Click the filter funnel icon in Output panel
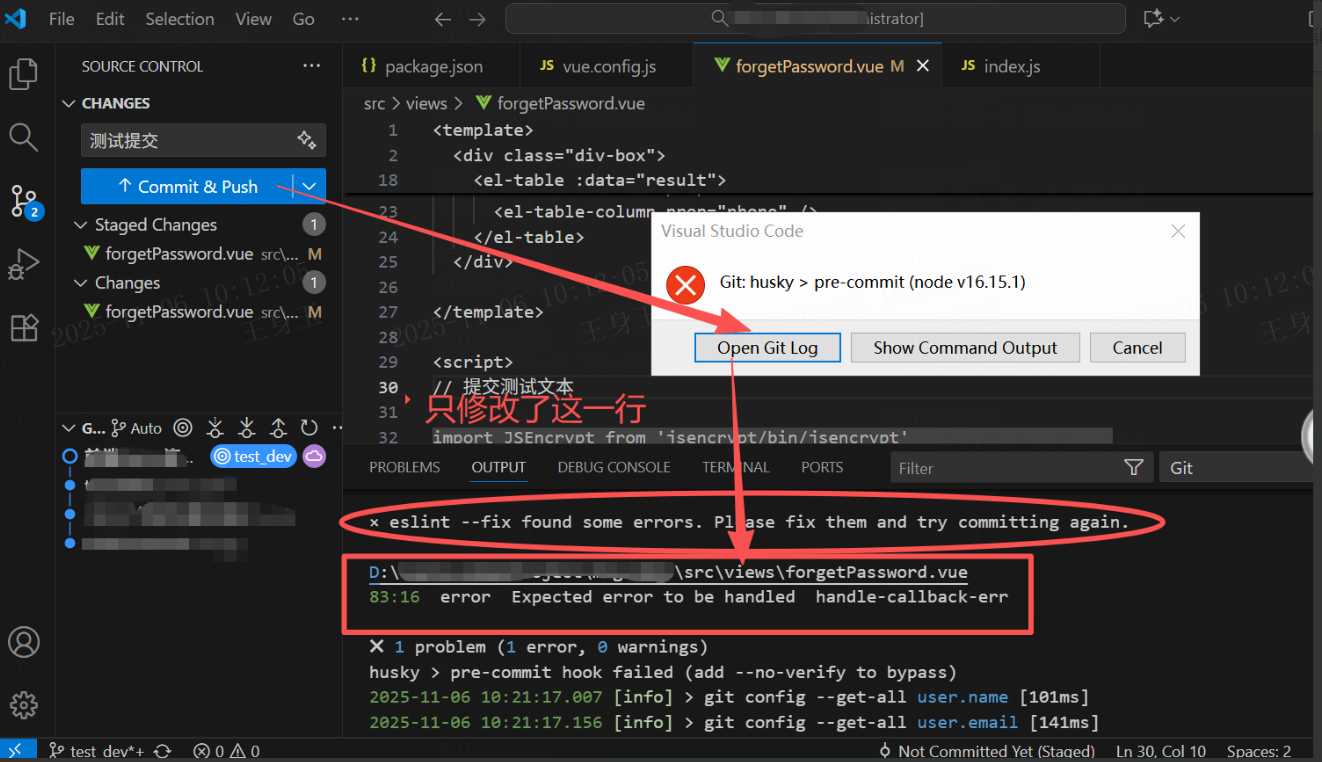 [1133, 468]
